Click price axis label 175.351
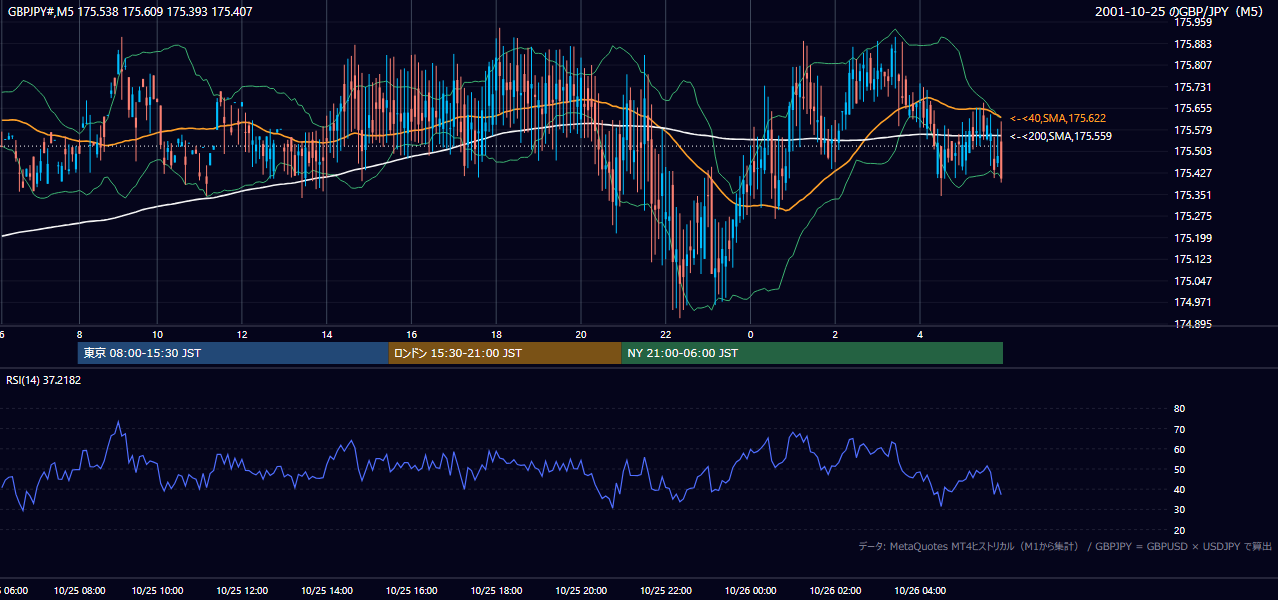 pyautogui.click(x=1193, y=195)
